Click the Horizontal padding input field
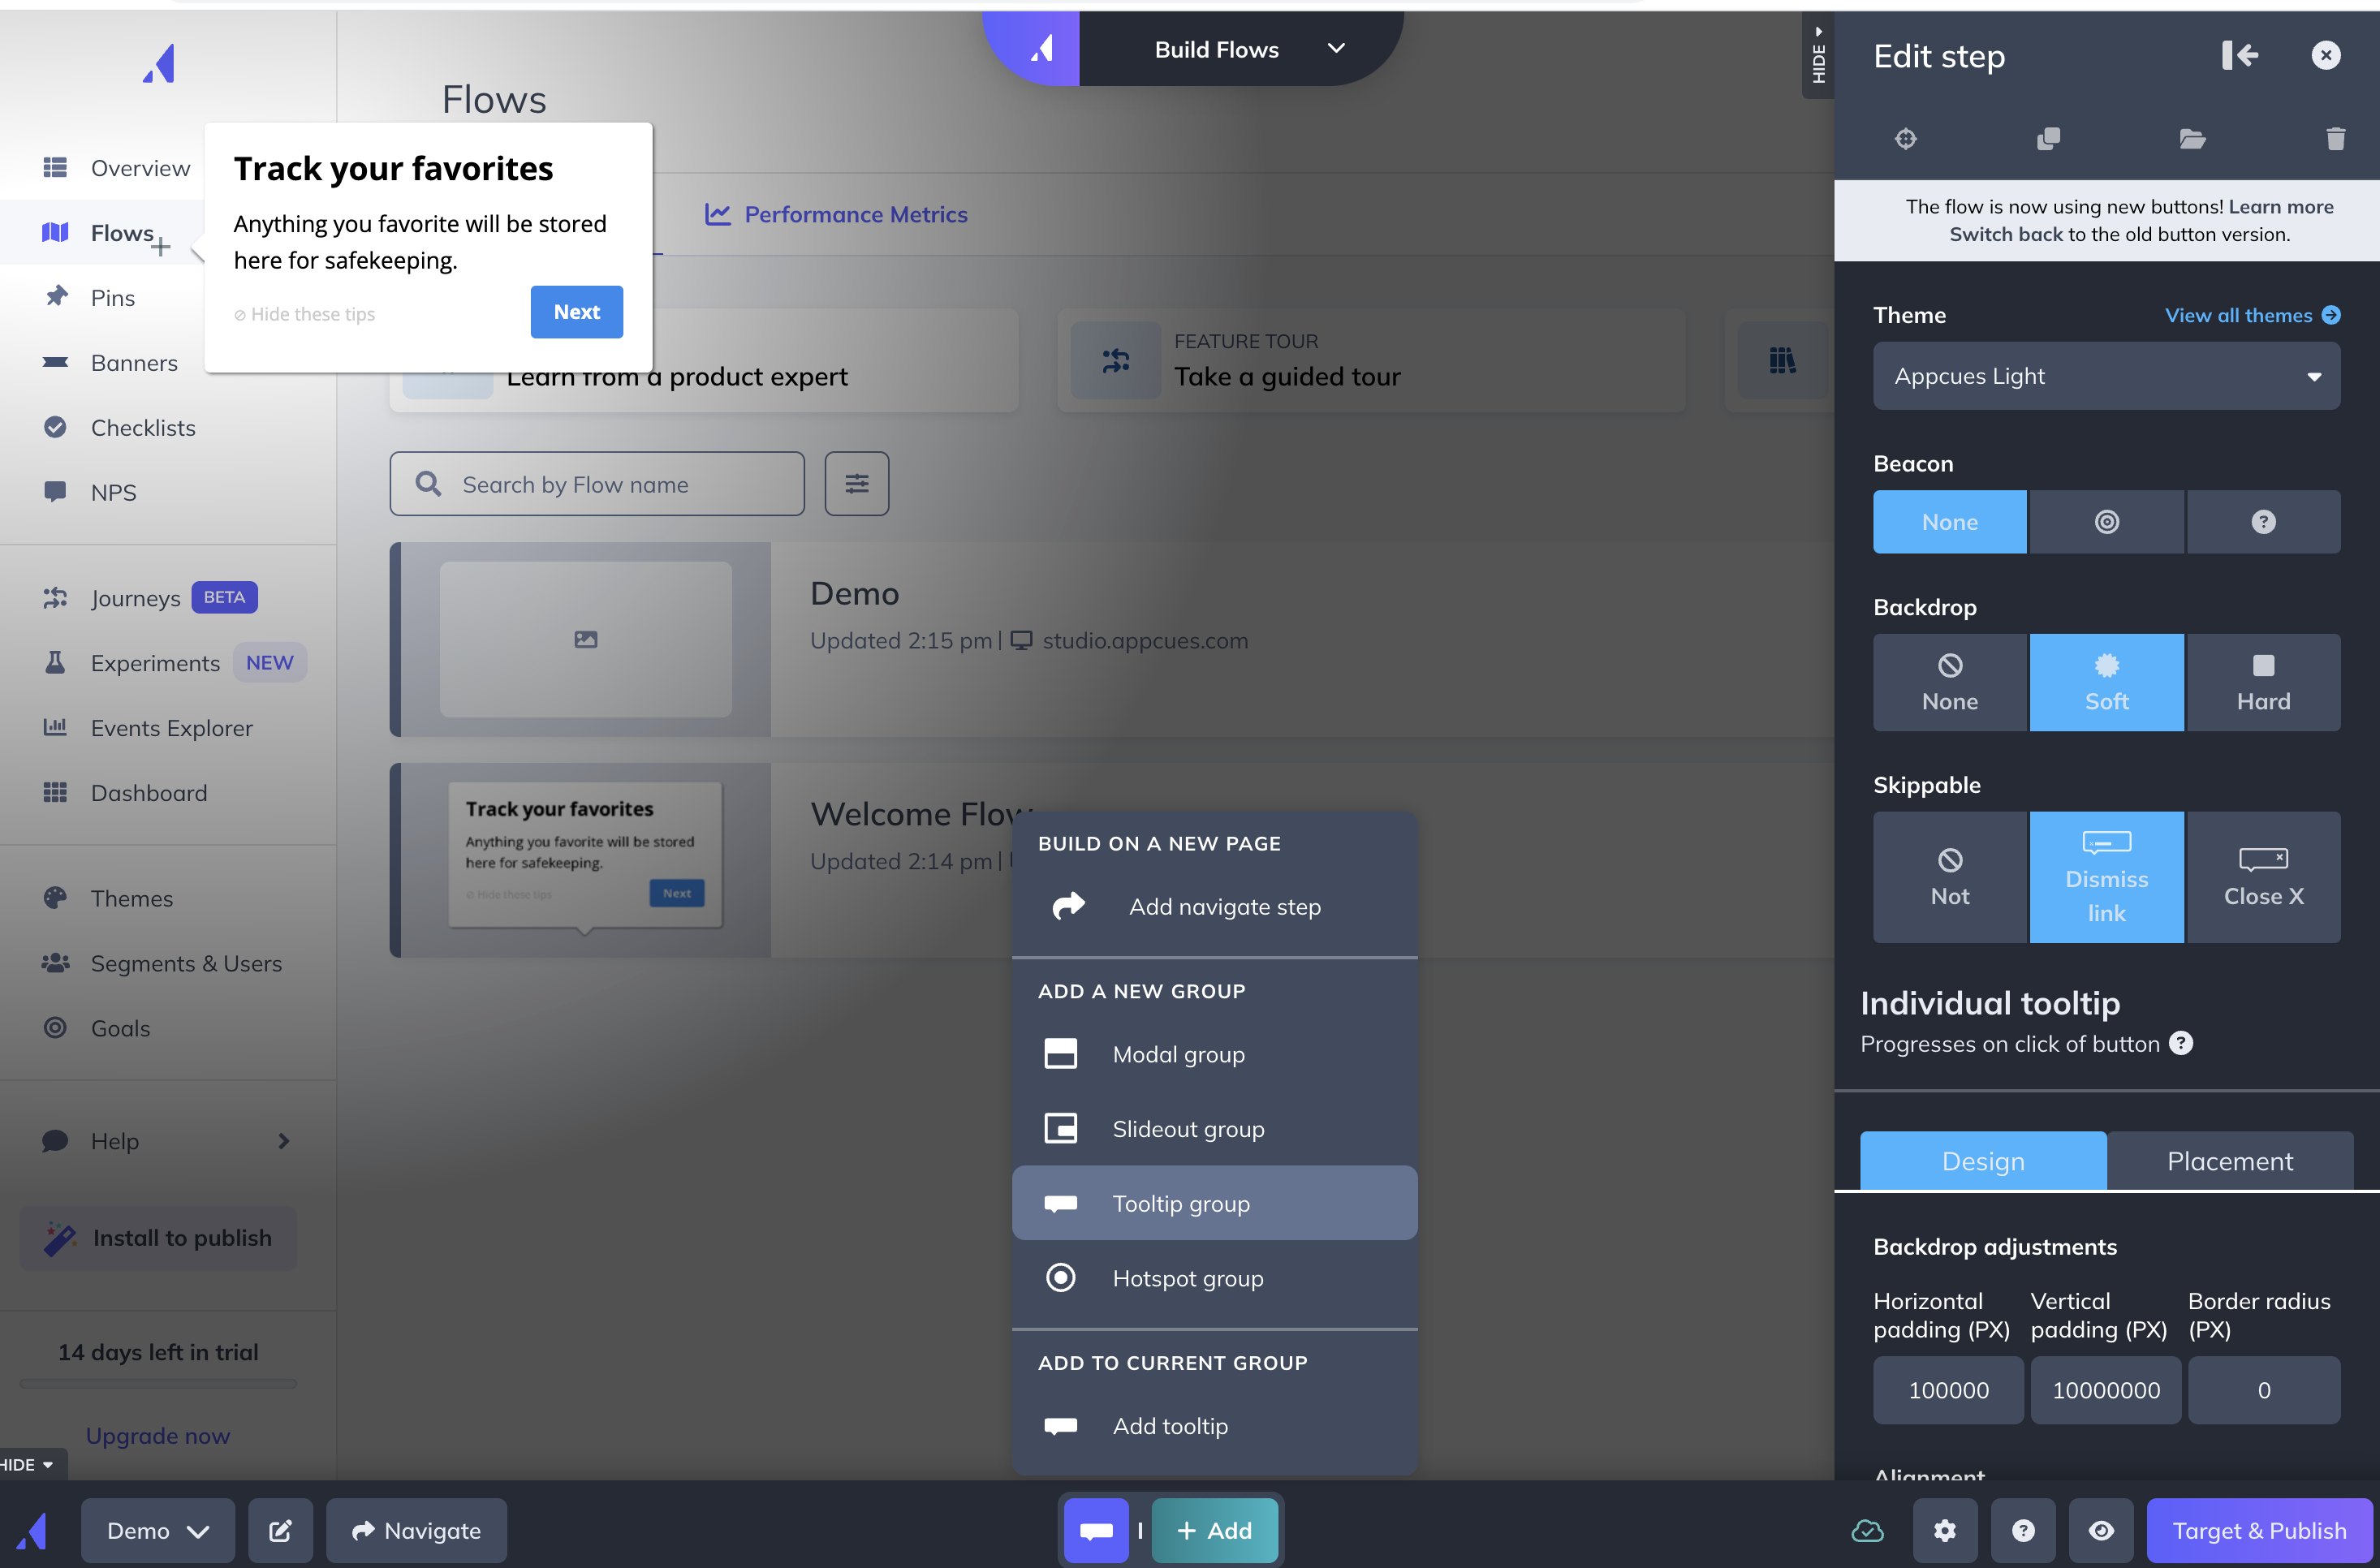 [x=1948, y=1390]
